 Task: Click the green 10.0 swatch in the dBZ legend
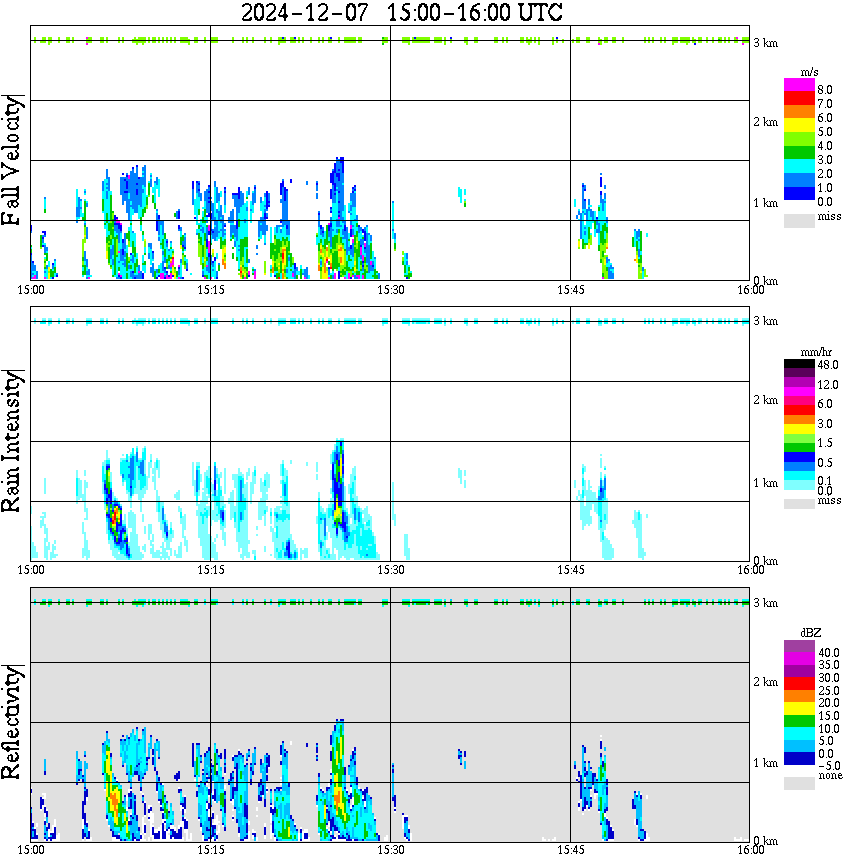click(799, 721)
